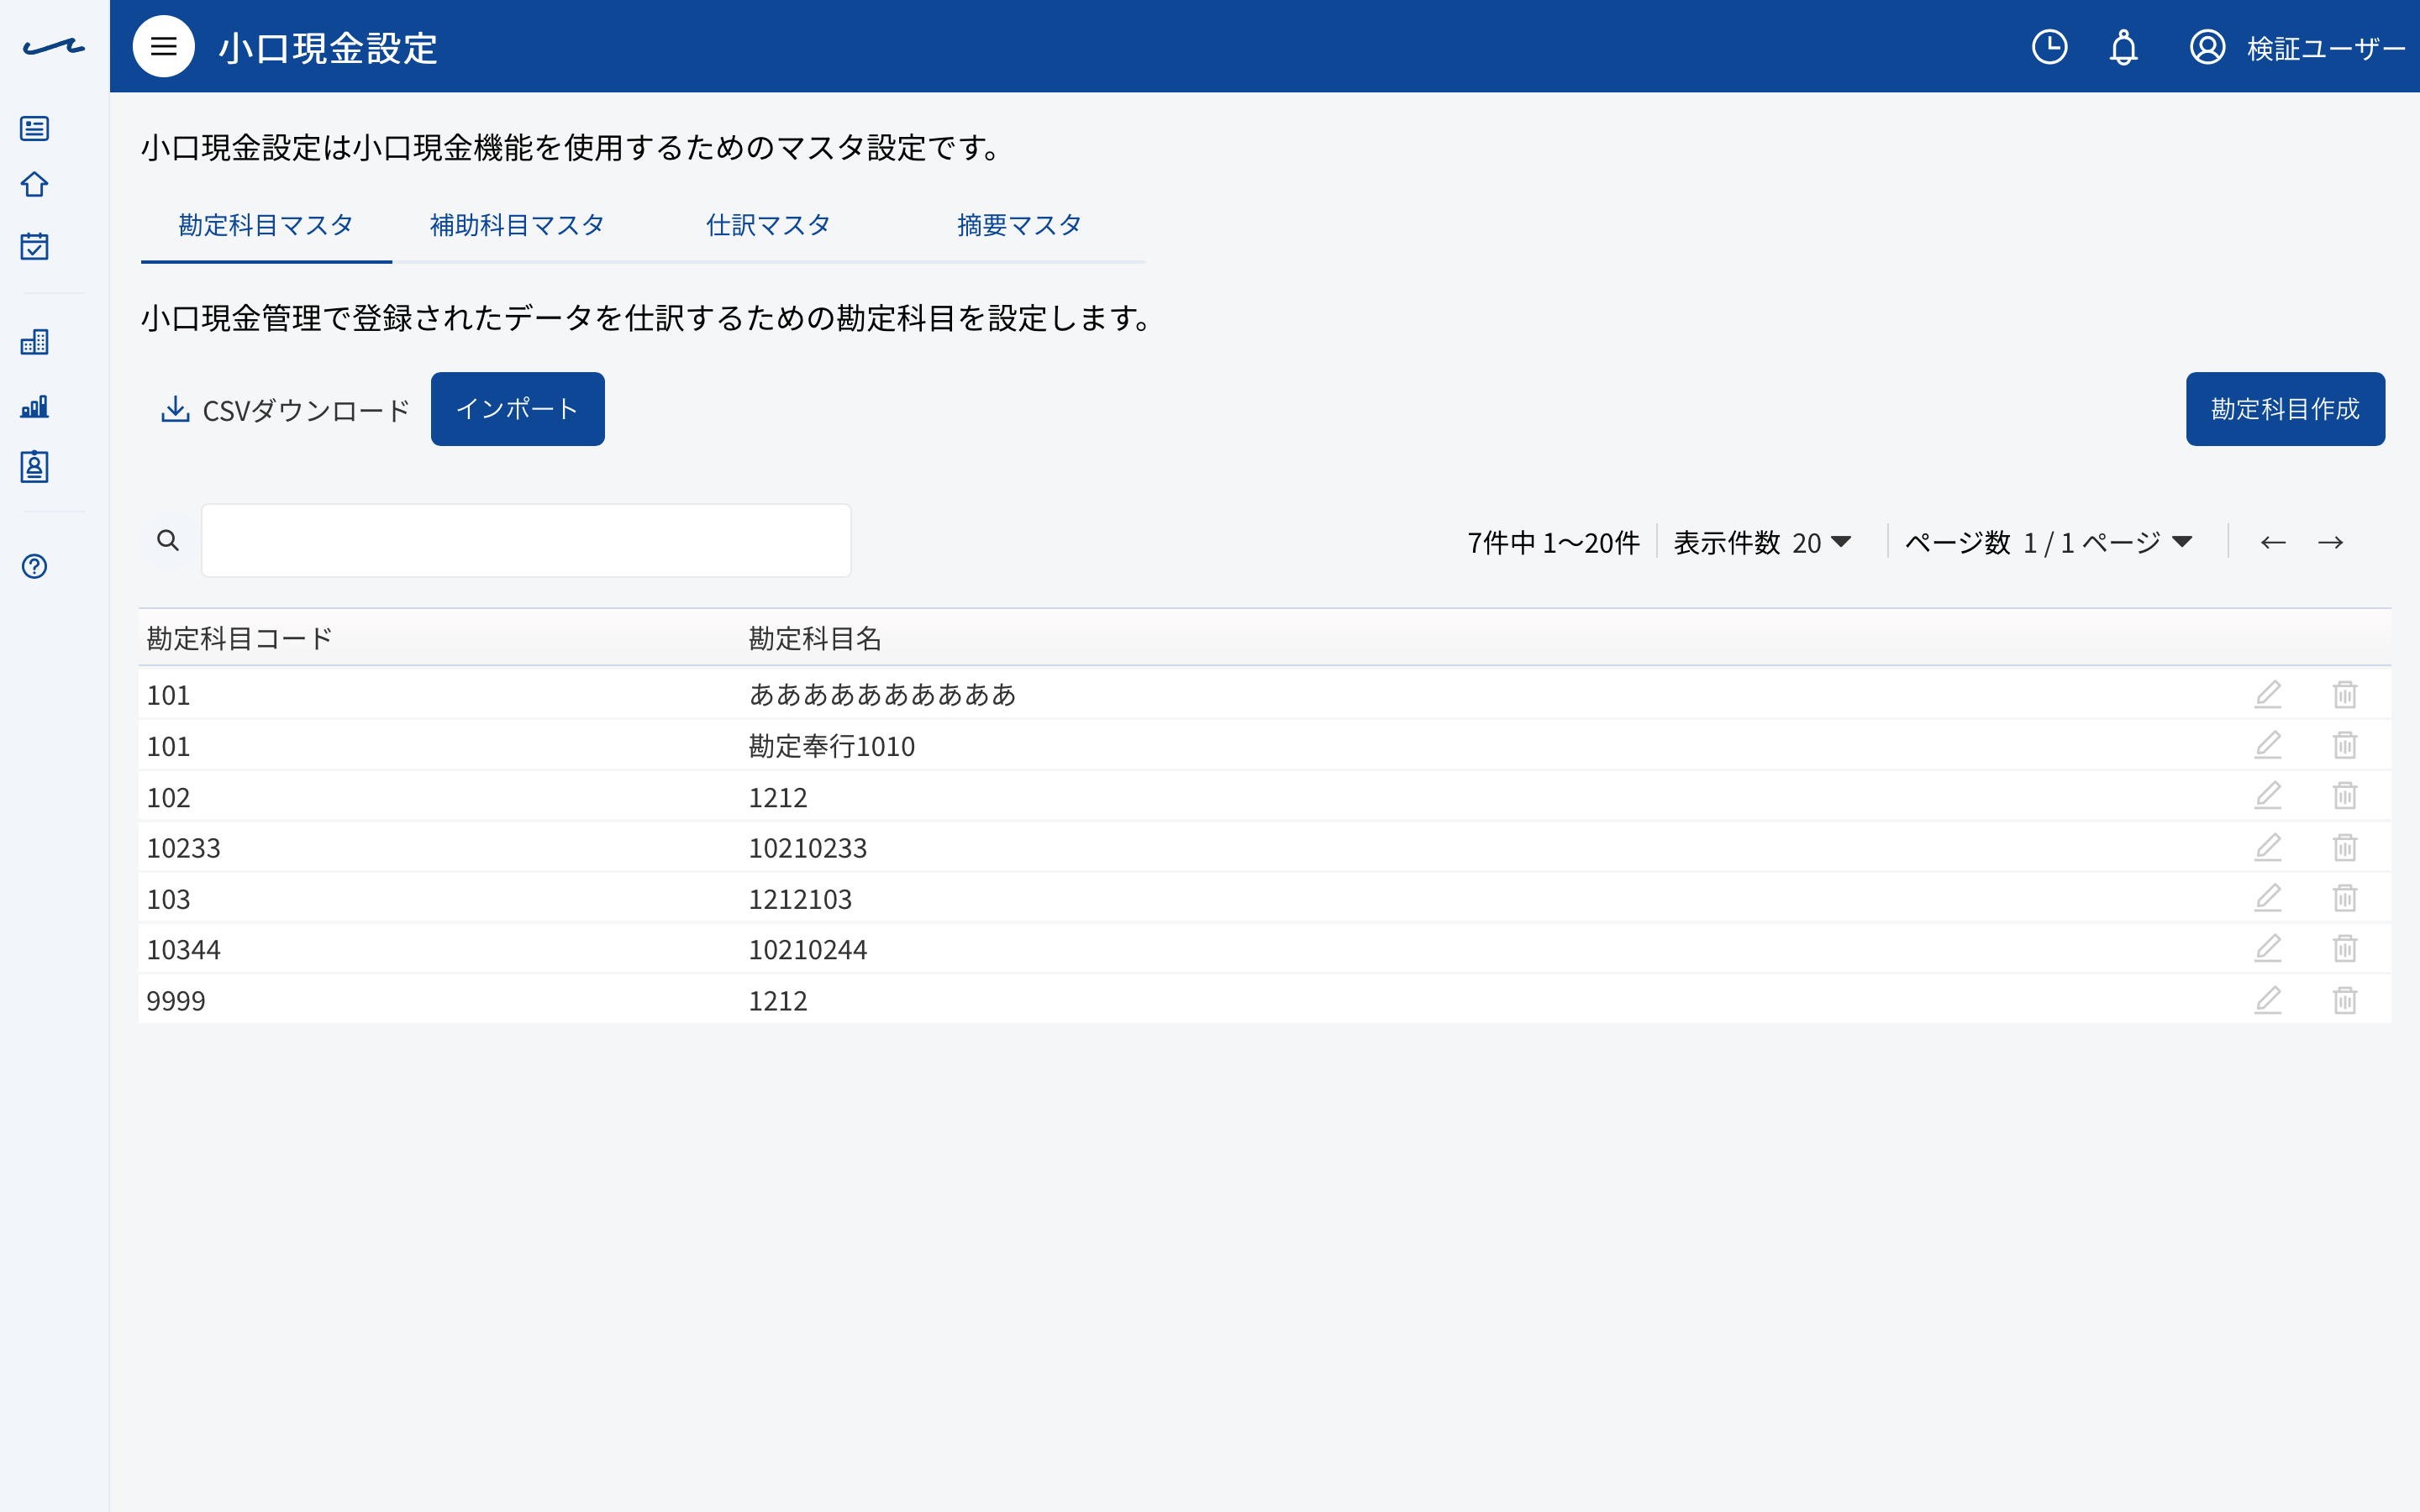Delete row with code 10233
This screenshot has height=1512, width=2420.
pos(2345,847)
